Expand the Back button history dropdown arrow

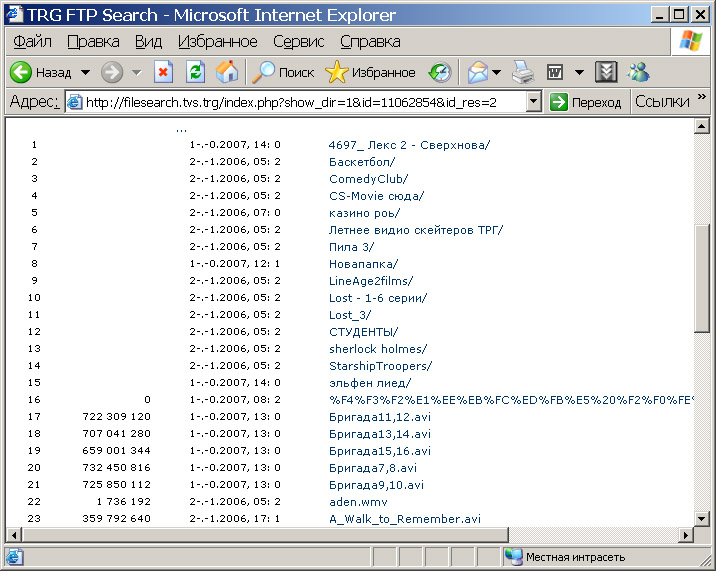(85, 73)
